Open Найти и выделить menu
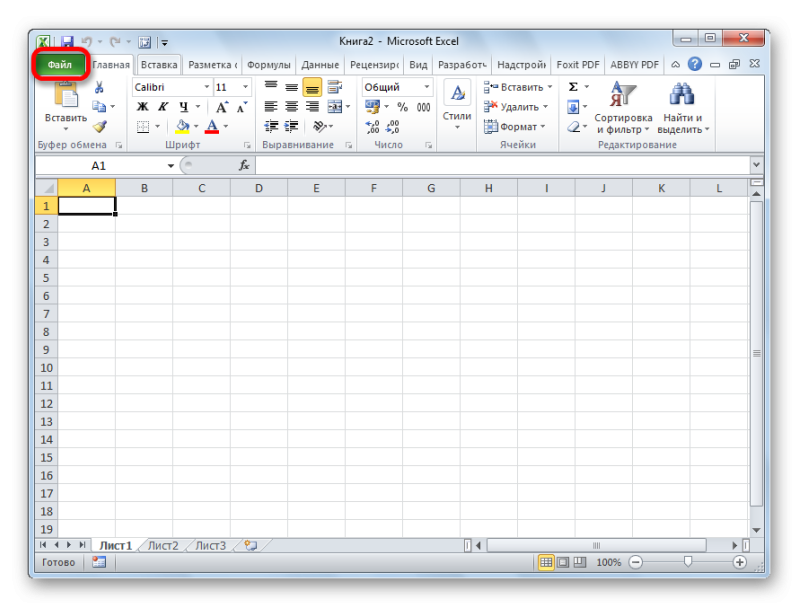 tap(683, 107)
